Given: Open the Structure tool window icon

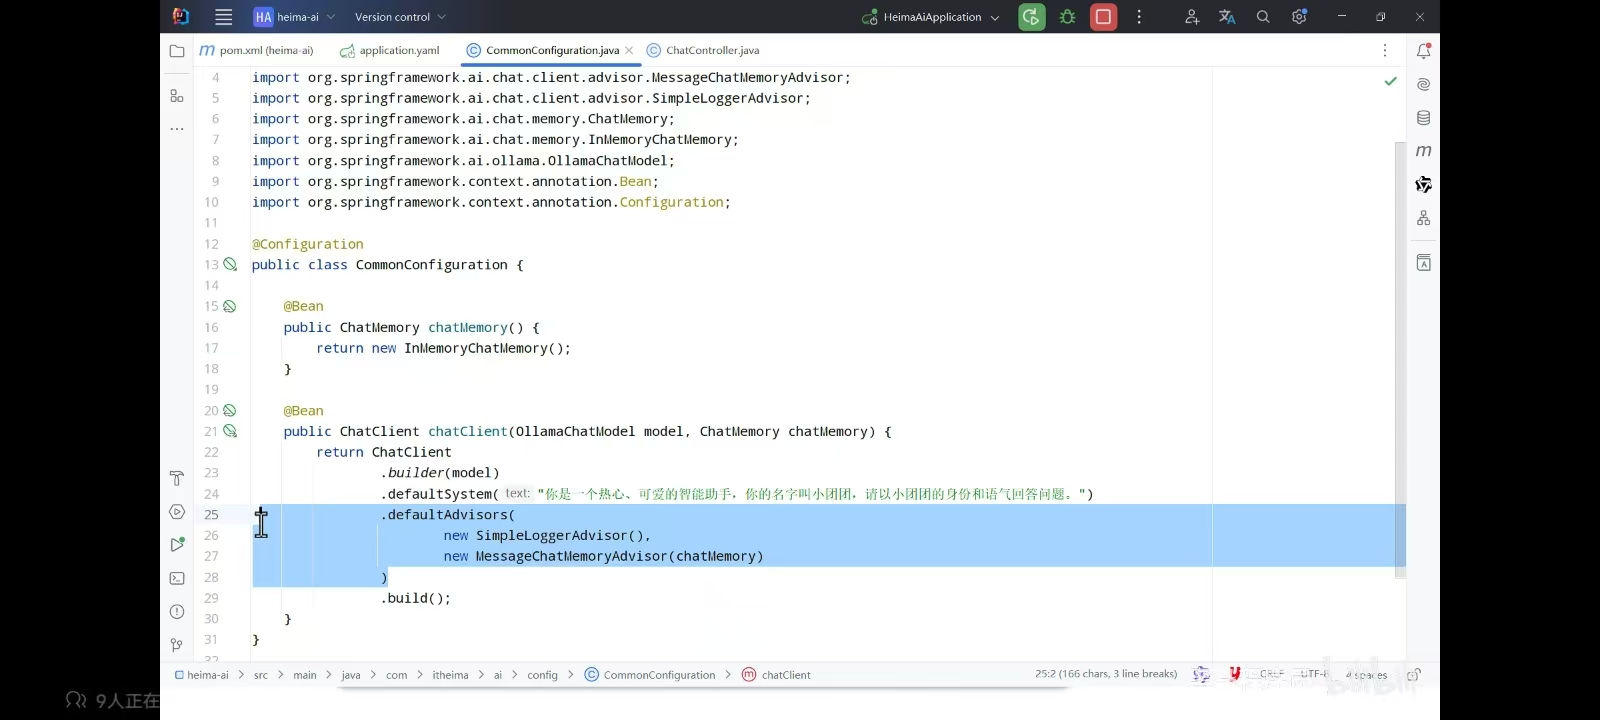Looking at the screenshot, I should click(177, 96).
